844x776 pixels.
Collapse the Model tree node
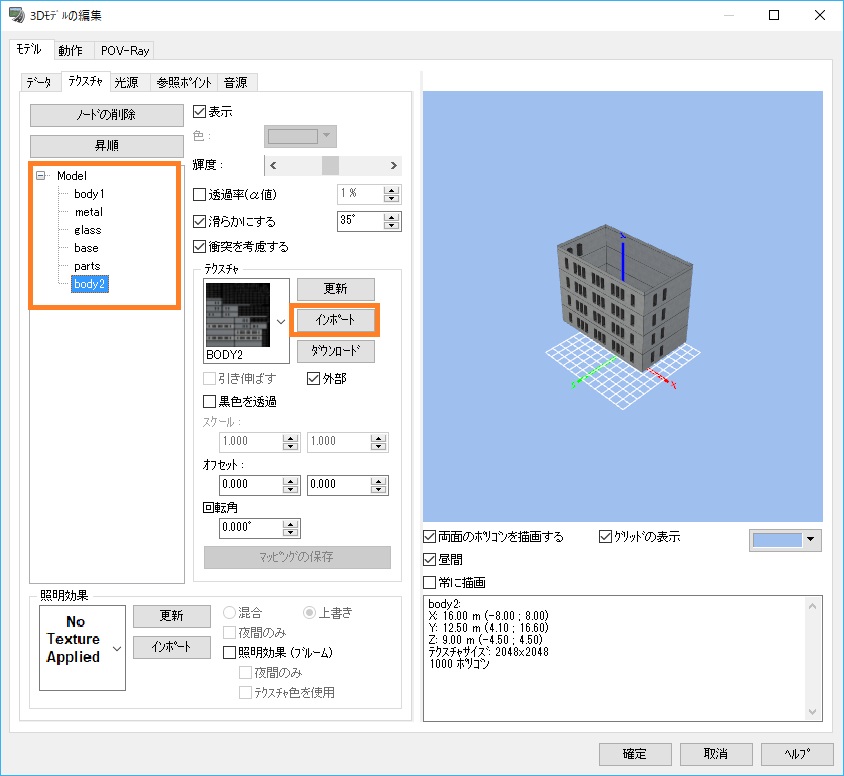[x=40, y=175]
